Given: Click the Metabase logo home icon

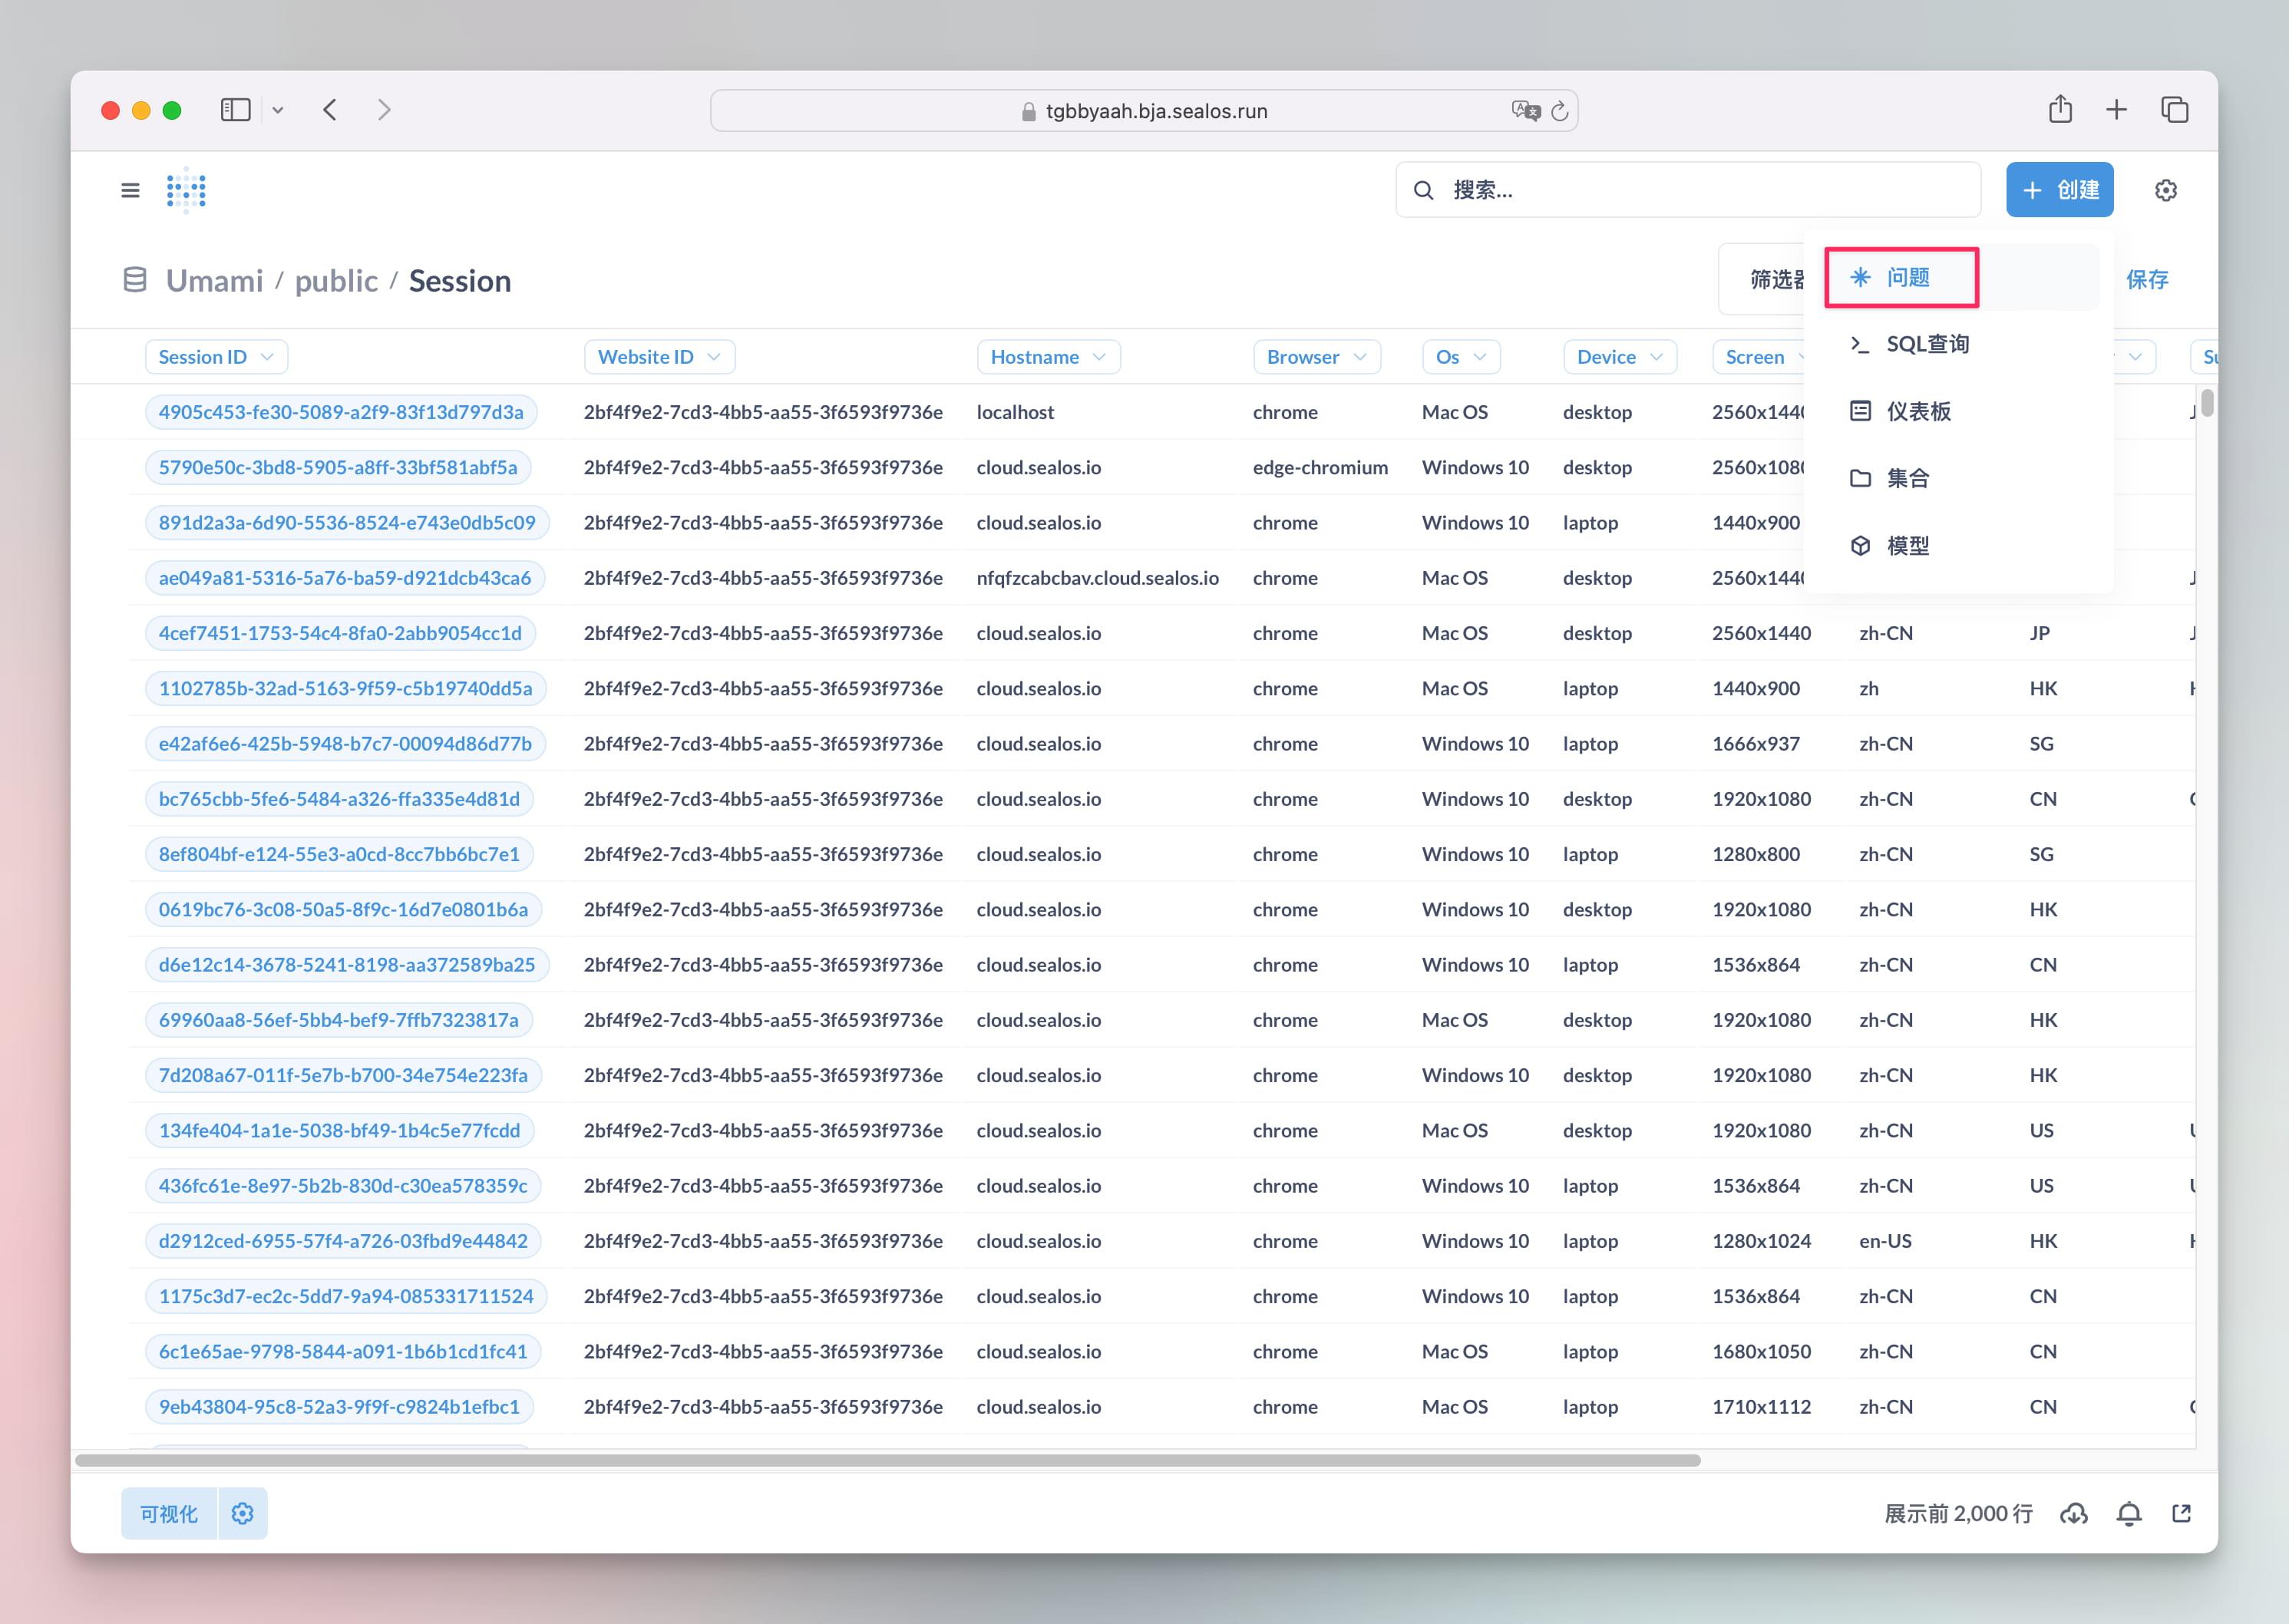Looking at the screenshot, I should pyautogui.click(x=186, y=190).
